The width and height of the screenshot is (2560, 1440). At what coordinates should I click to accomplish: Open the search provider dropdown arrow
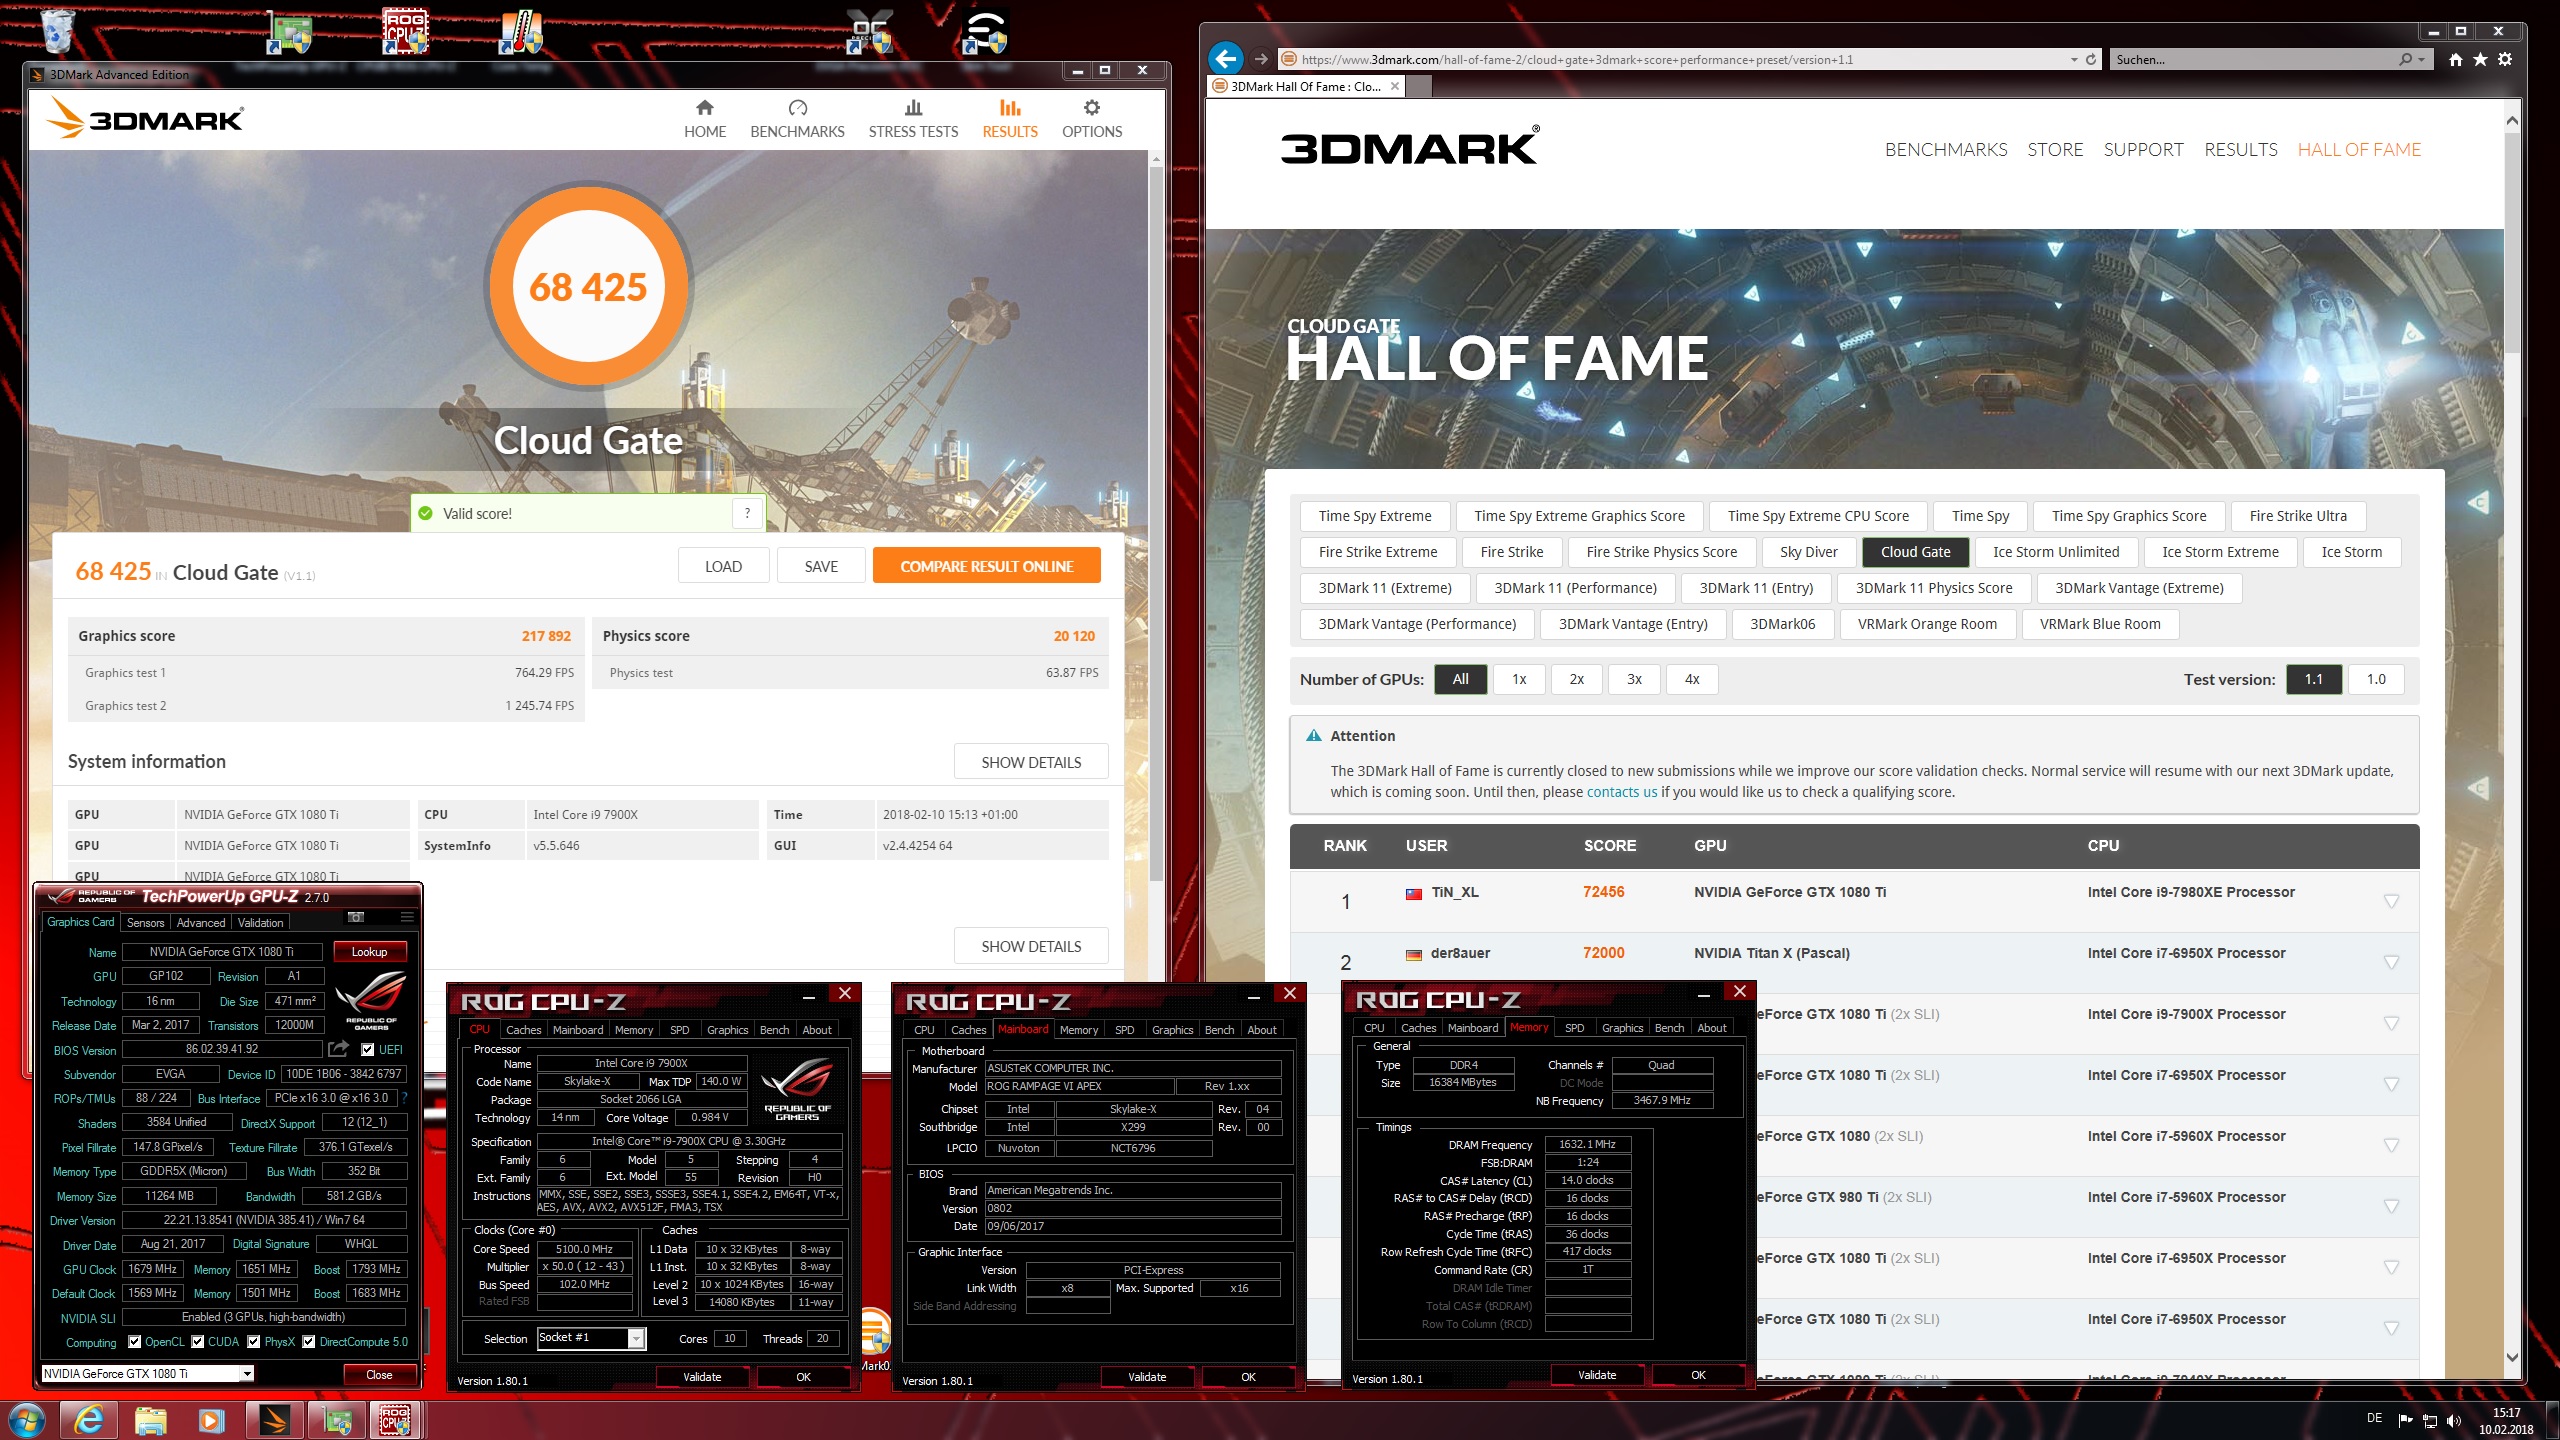tap(2421, 59)
